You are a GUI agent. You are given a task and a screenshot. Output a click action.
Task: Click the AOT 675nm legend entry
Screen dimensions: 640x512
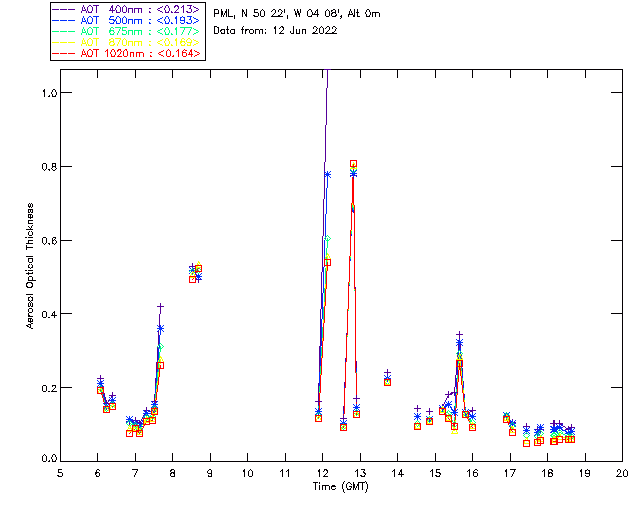[126, 31]
